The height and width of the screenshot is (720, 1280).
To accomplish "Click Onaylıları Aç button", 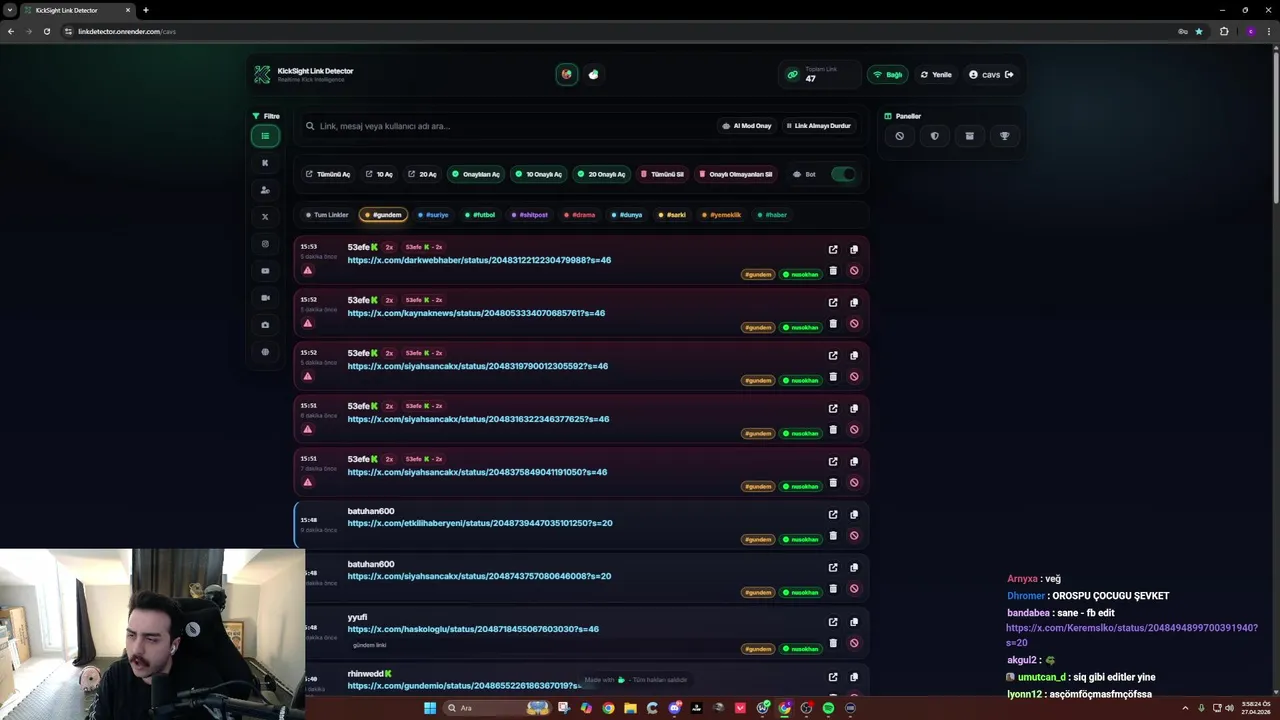I will (475, 174).
